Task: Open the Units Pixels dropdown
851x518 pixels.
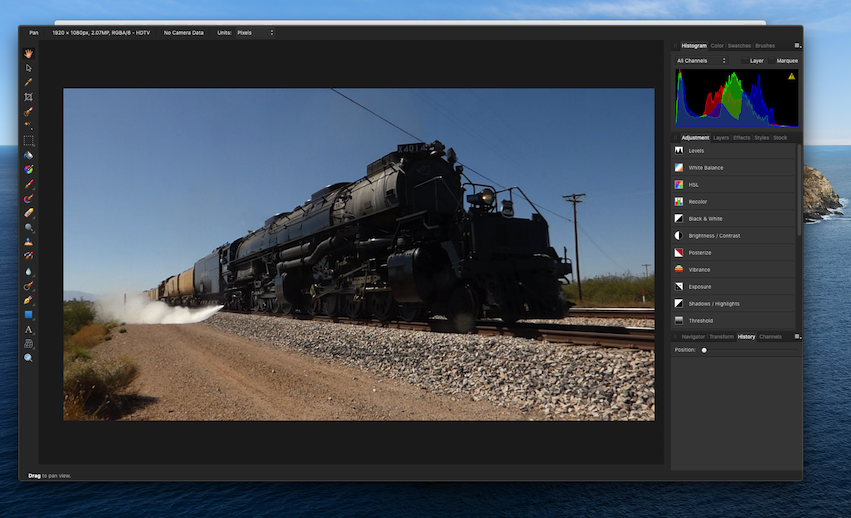Action: pyautogui.click(x=255, y=33)
